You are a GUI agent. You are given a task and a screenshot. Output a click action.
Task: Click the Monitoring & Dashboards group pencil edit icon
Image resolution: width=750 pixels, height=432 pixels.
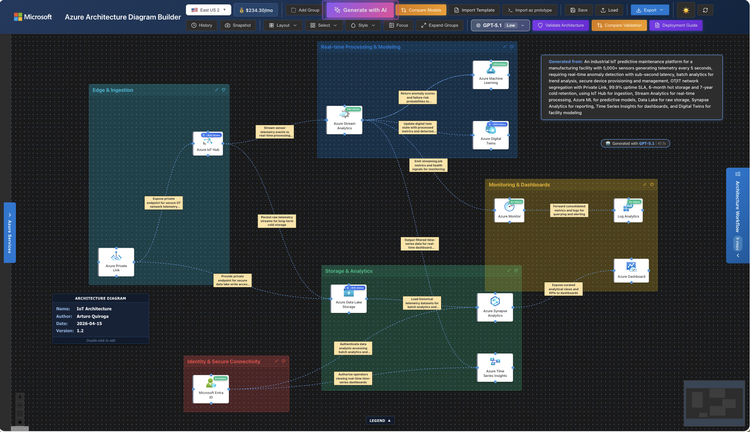pyautogui.click(x=644, y=184)
